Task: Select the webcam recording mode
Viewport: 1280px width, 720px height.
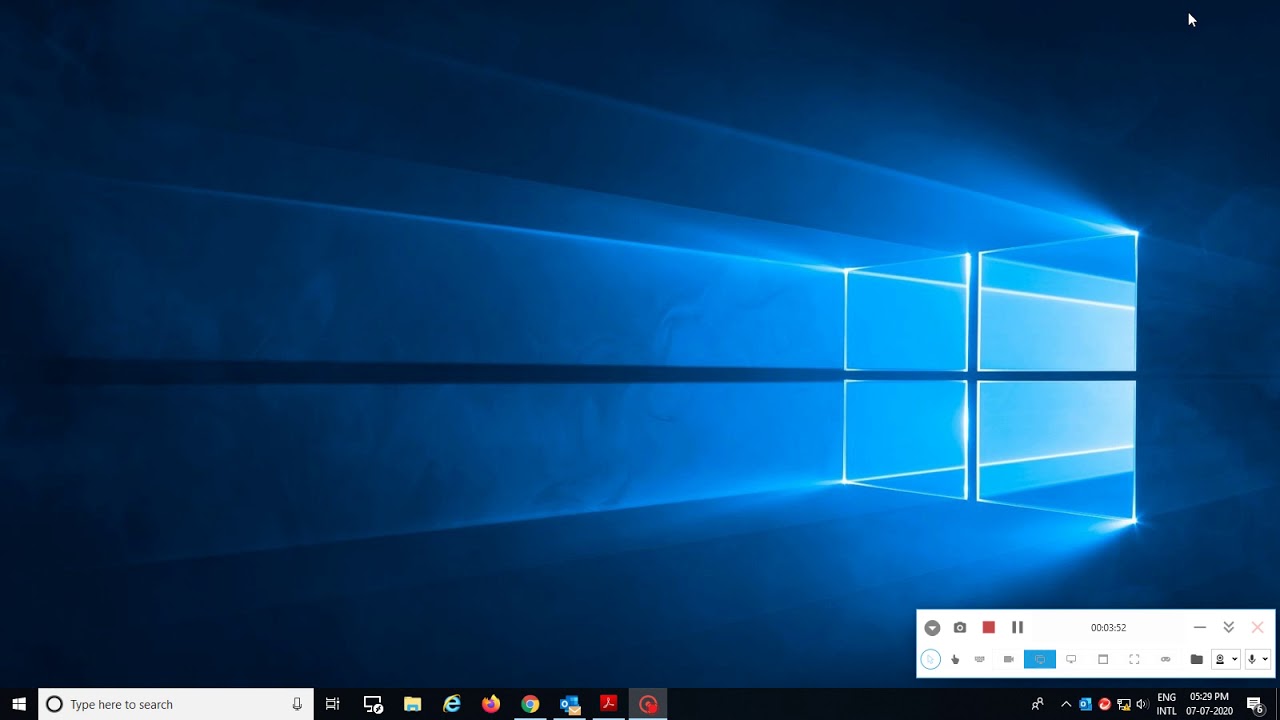Action: click(1009, 659)
